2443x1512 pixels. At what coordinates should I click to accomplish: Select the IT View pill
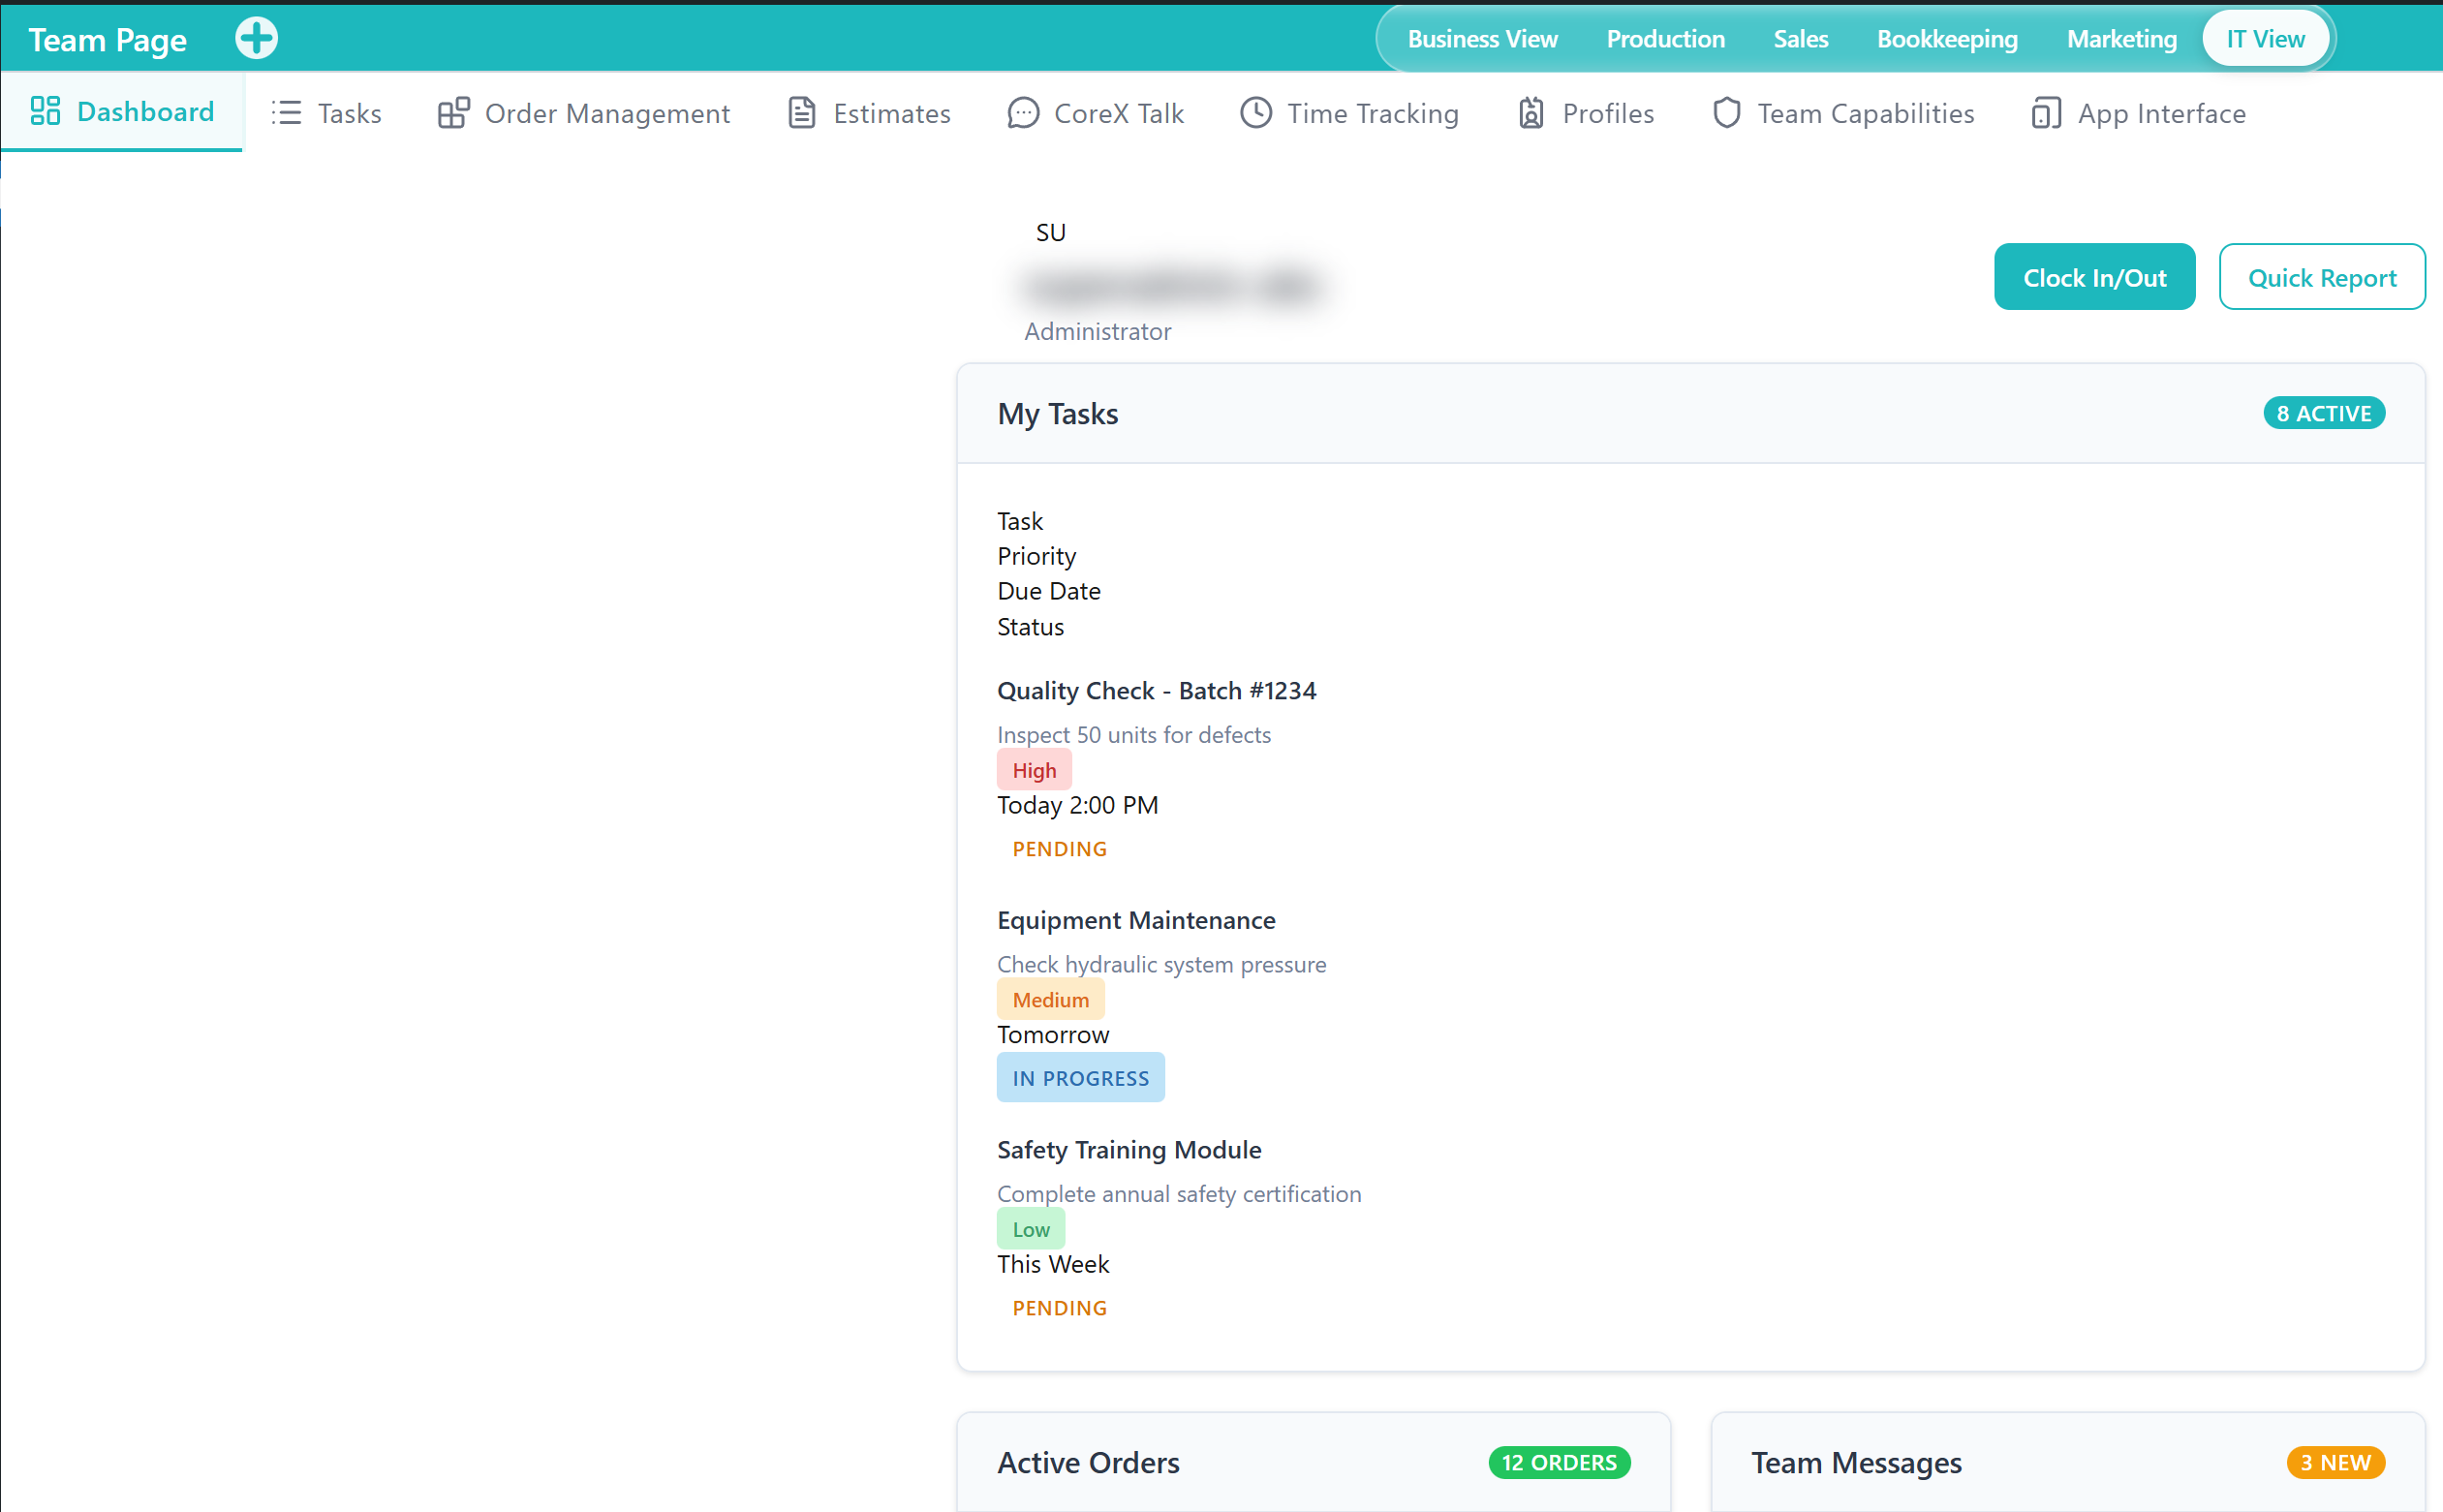2265,39
